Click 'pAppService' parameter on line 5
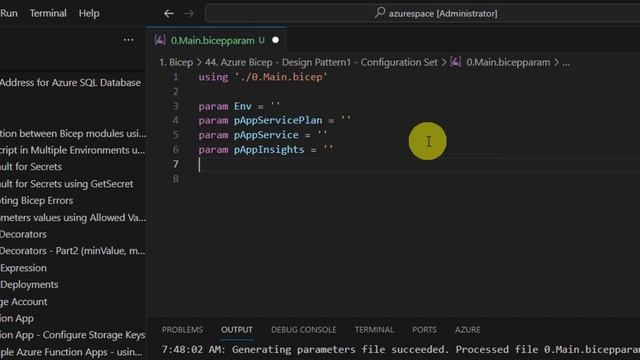 tap(266, 135)
